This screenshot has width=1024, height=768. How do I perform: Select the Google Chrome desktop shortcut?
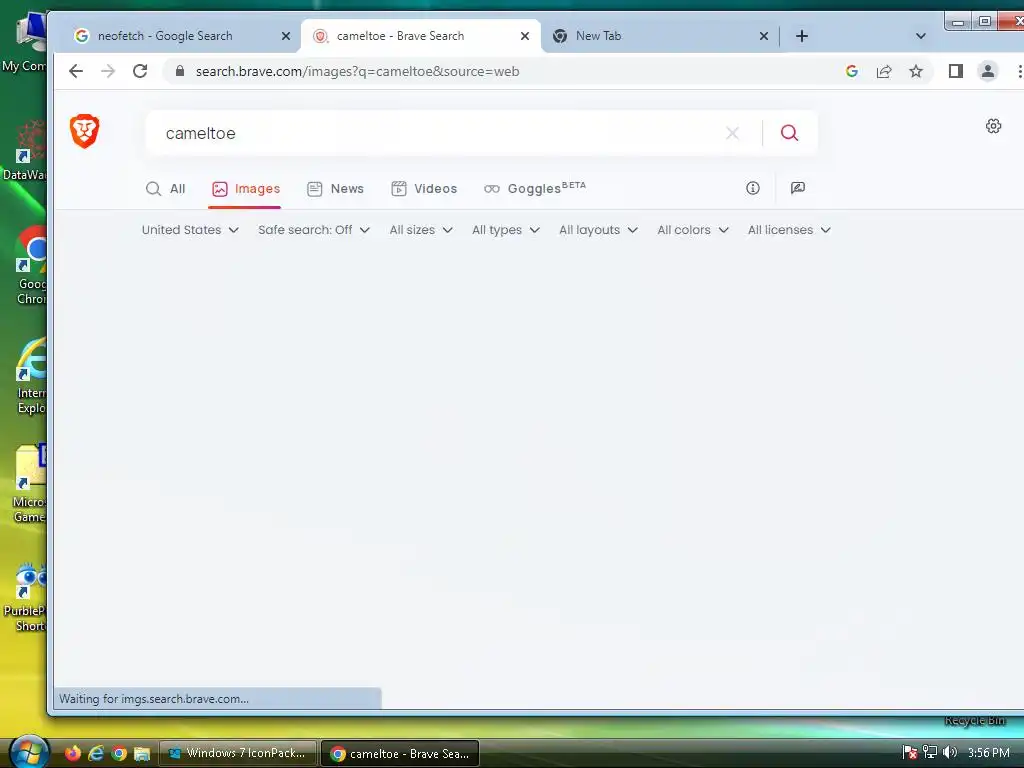[30, 266]
